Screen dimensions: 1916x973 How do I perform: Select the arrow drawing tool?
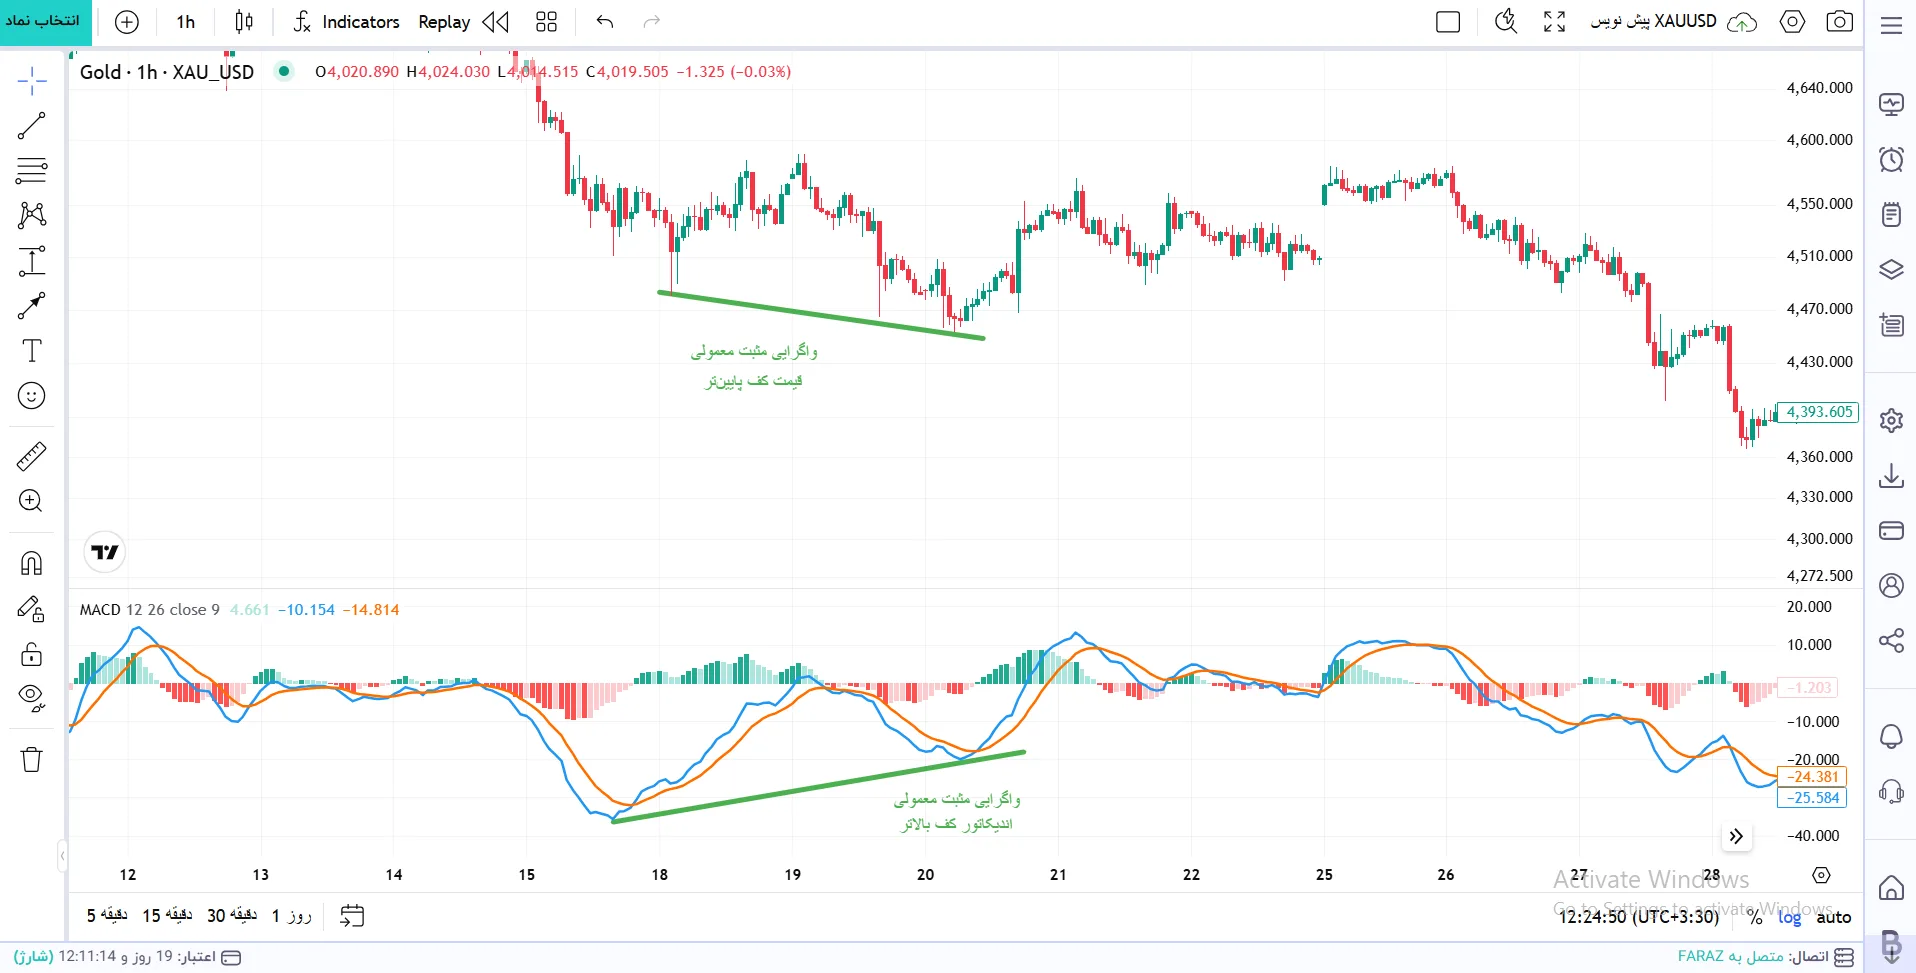point(32,306)
